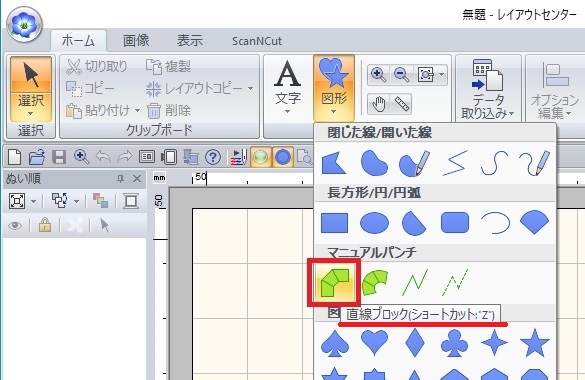Click the redo arrow in quick toolbar

[125, 157]
